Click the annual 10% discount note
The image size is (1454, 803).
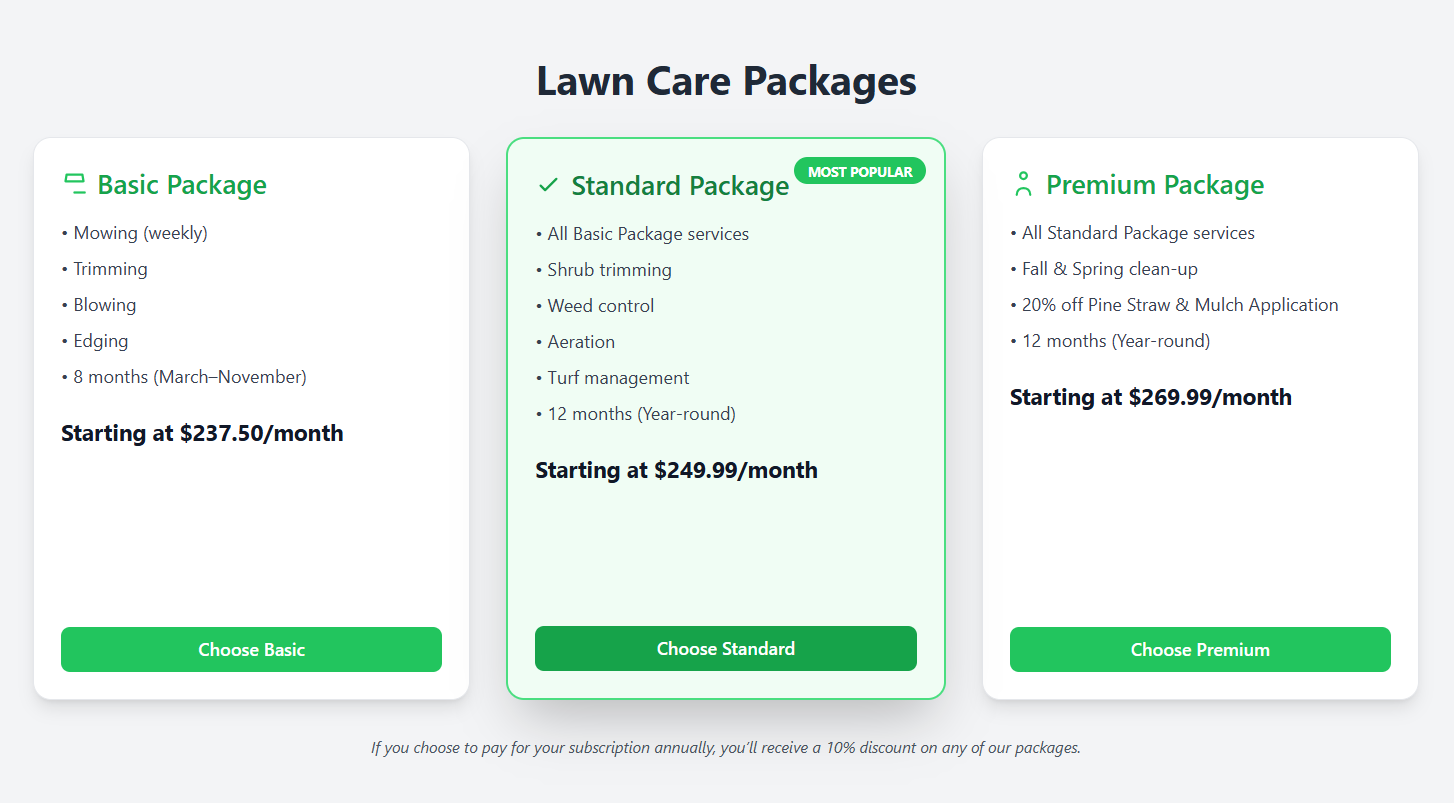pyautogui.click(x=726, y=747)
